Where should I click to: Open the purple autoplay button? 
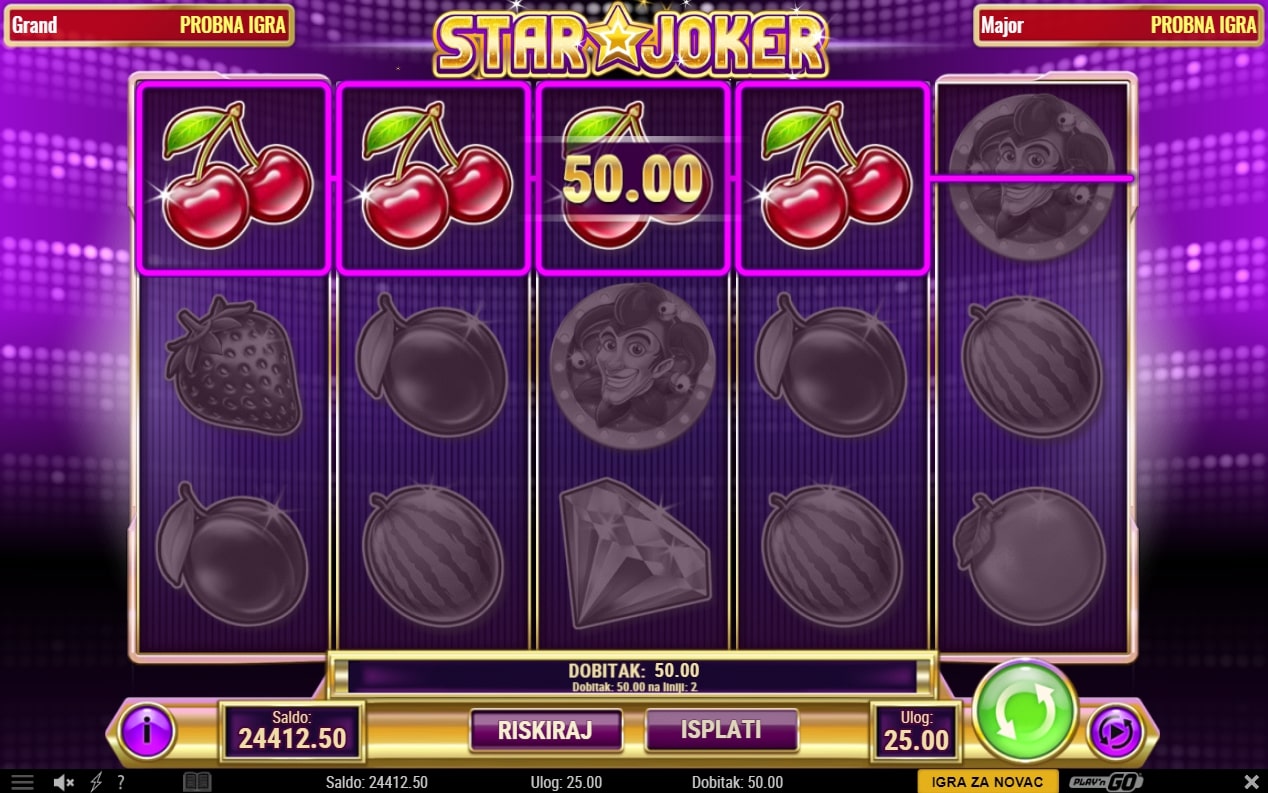pos(1113,731)
